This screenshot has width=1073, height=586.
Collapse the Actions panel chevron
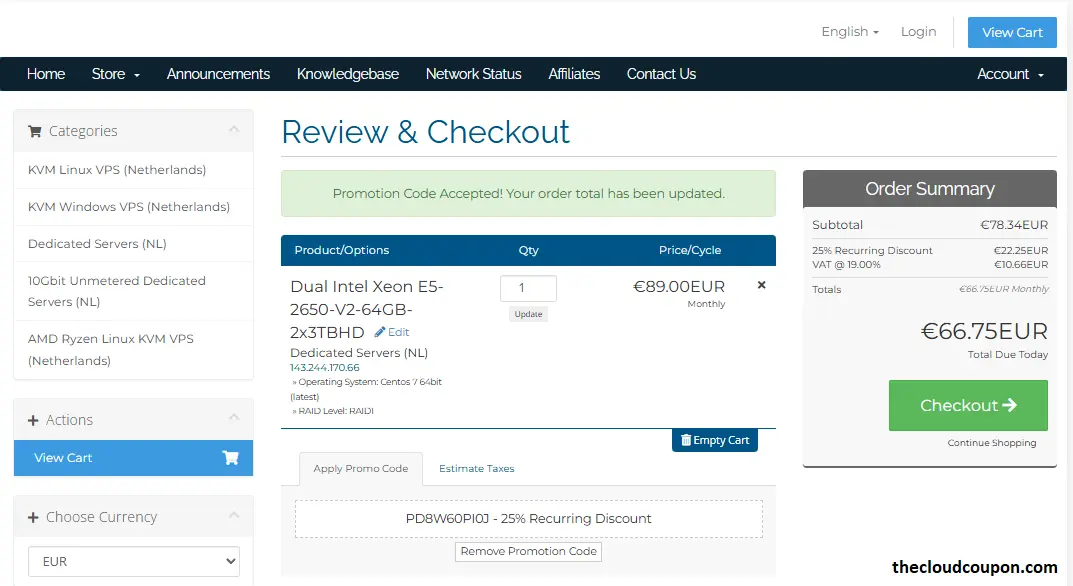tap(234, 419)
